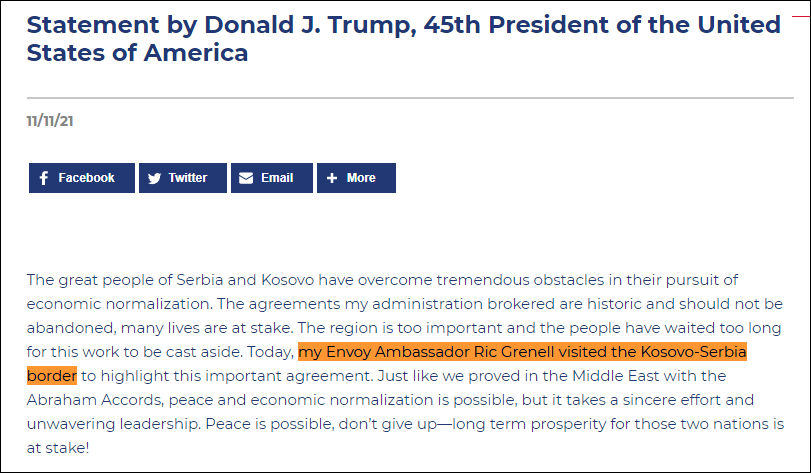Screen dimensions: 811x473
Task: Open the More sharing options button
Action: point(356,178)
